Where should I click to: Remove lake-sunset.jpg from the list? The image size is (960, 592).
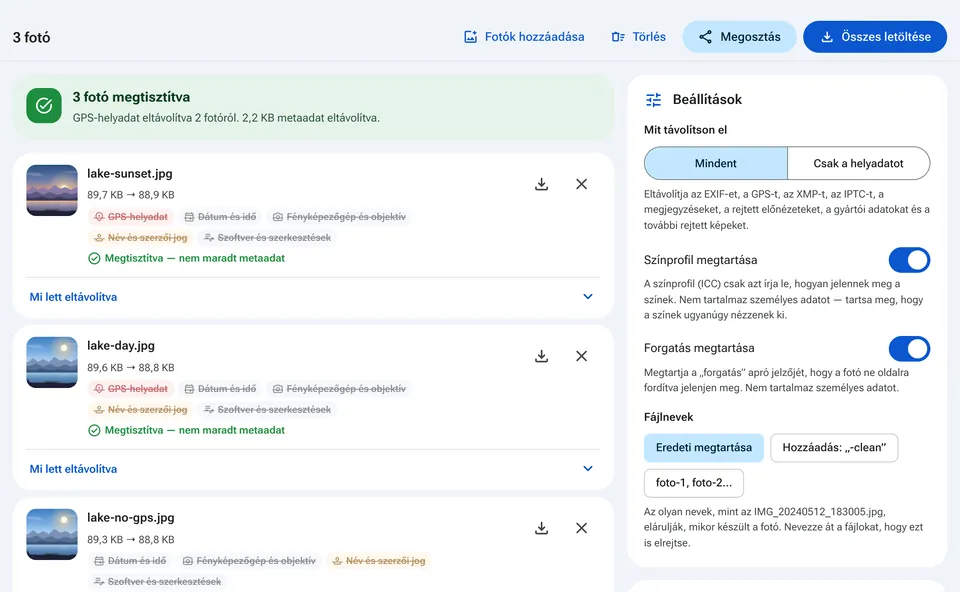tap(582, 184)
